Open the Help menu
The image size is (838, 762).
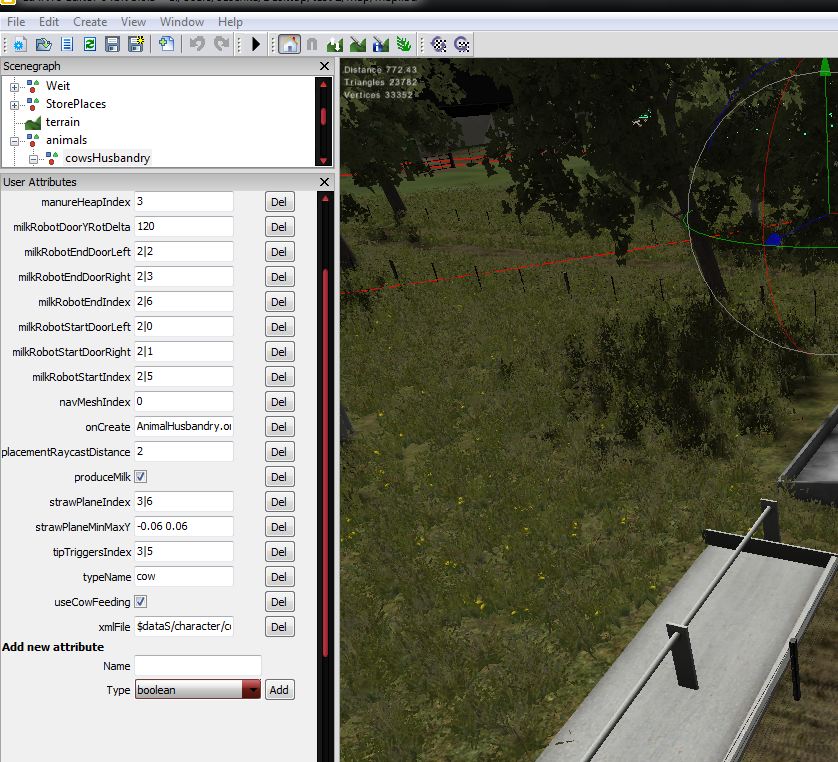point(230,22)
